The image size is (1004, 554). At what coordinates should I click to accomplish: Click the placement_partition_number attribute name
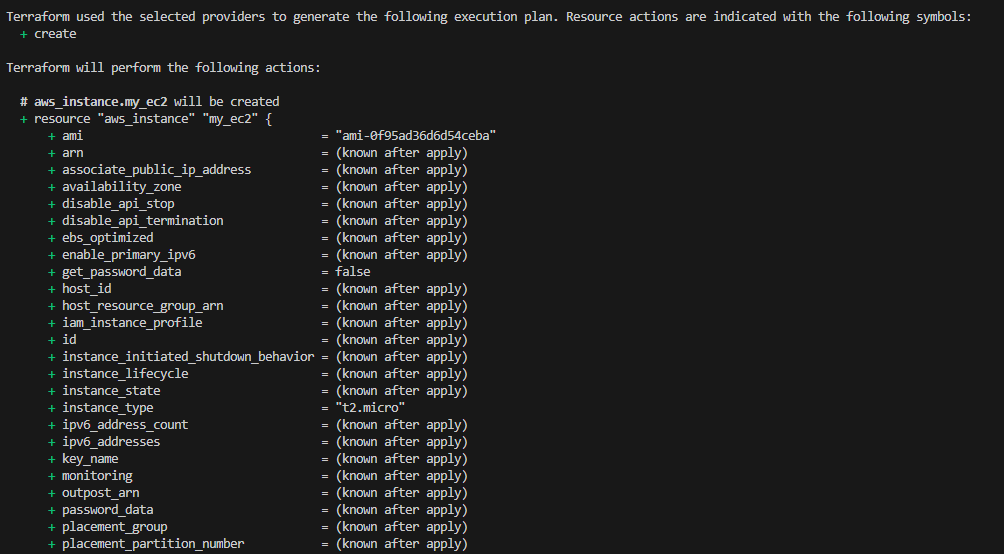pos(153,544)
